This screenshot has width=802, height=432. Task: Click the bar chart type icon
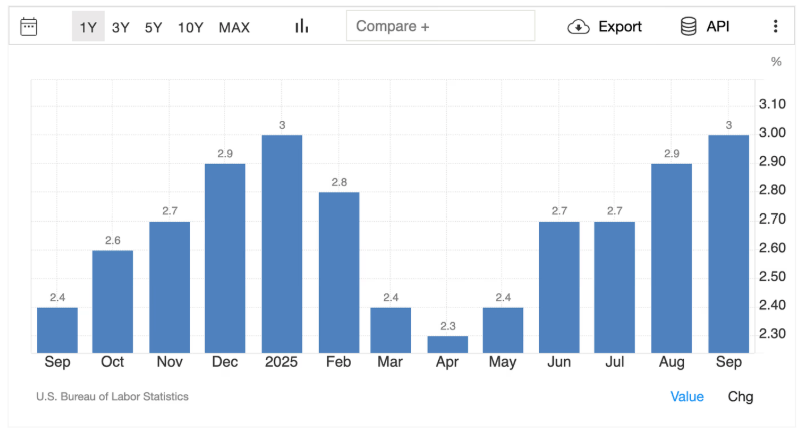point(301,27)
